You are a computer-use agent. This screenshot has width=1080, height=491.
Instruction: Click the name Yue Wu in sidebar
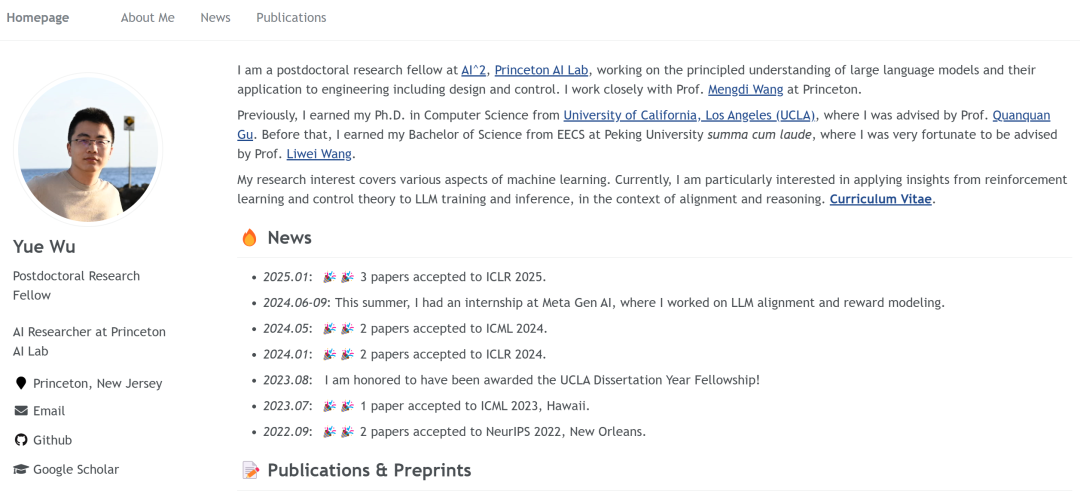coord(44,247)
